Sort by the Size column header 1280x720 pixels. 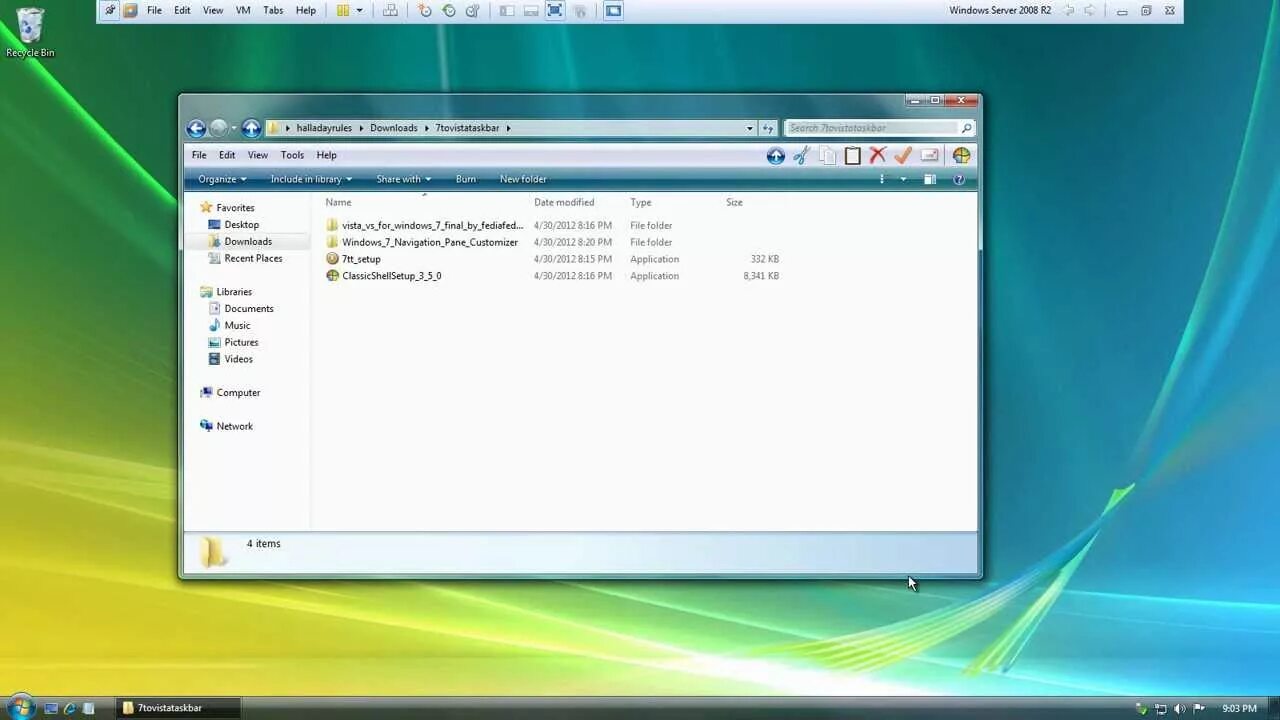pyautogui.click(x=734, y=202)
